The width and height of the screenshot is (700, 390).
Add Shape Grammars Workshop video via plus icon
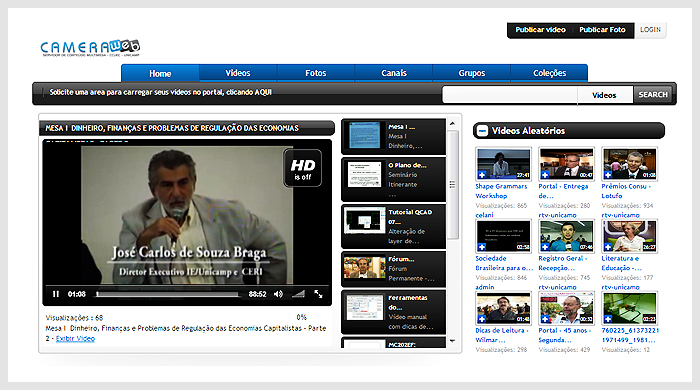click(482, 174)
